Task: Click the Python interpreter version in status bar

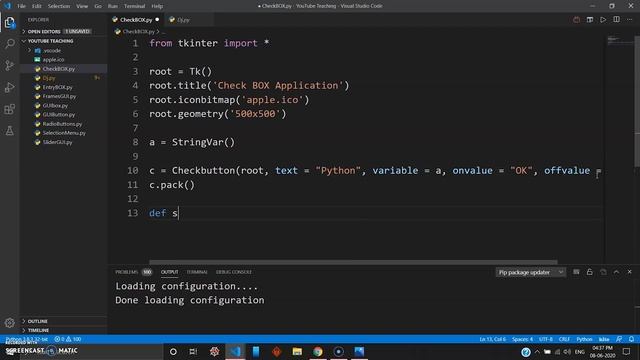Action: pos(27,339)
